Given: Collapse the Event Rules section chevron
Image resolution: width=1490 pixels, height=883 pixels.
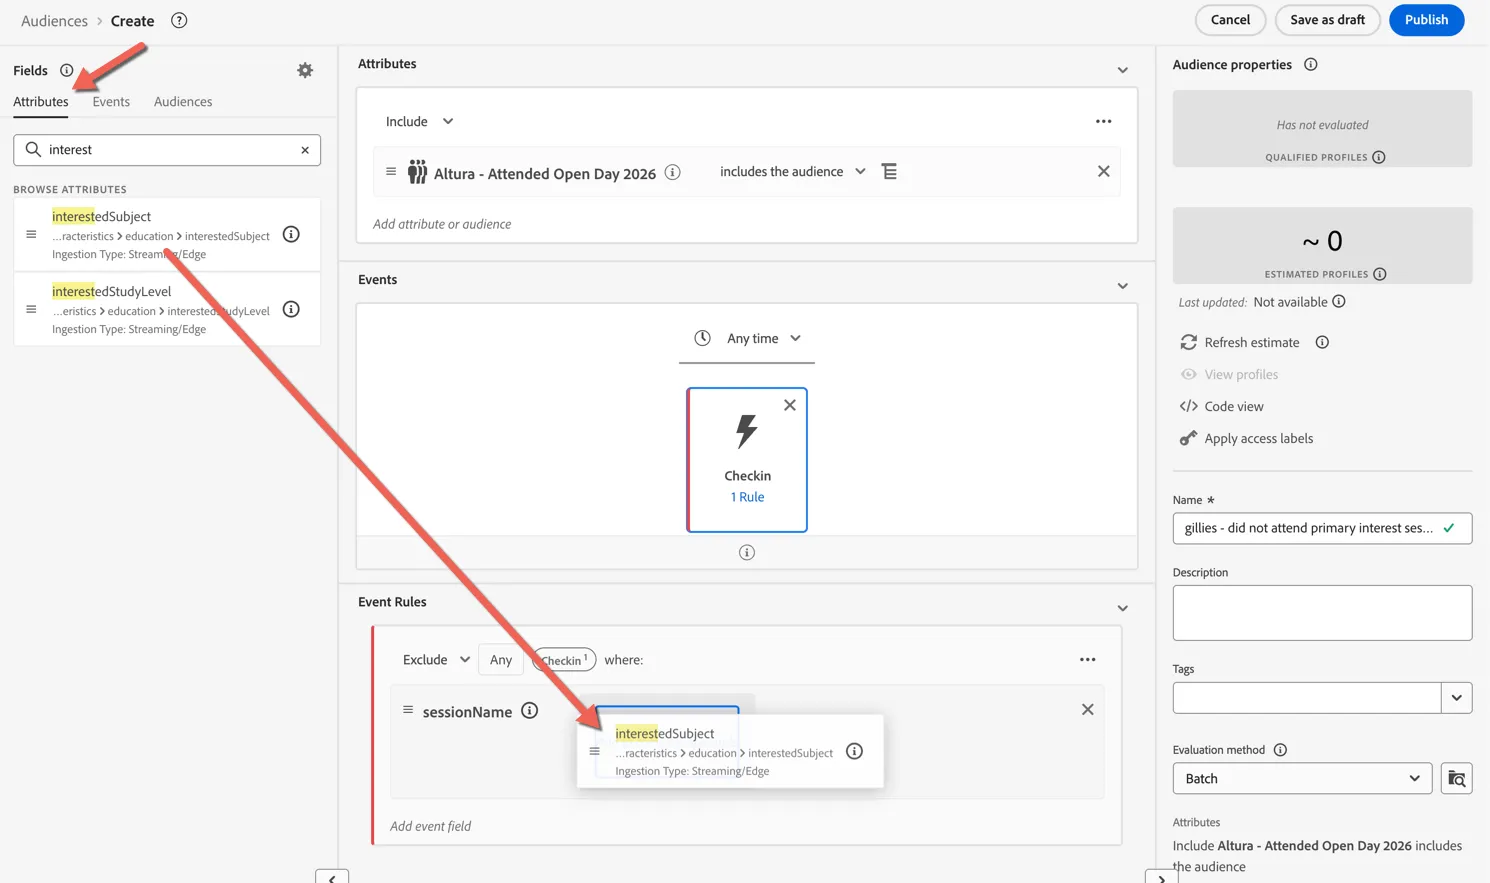Looking at the screenshot, I should tap(1122, 608).
